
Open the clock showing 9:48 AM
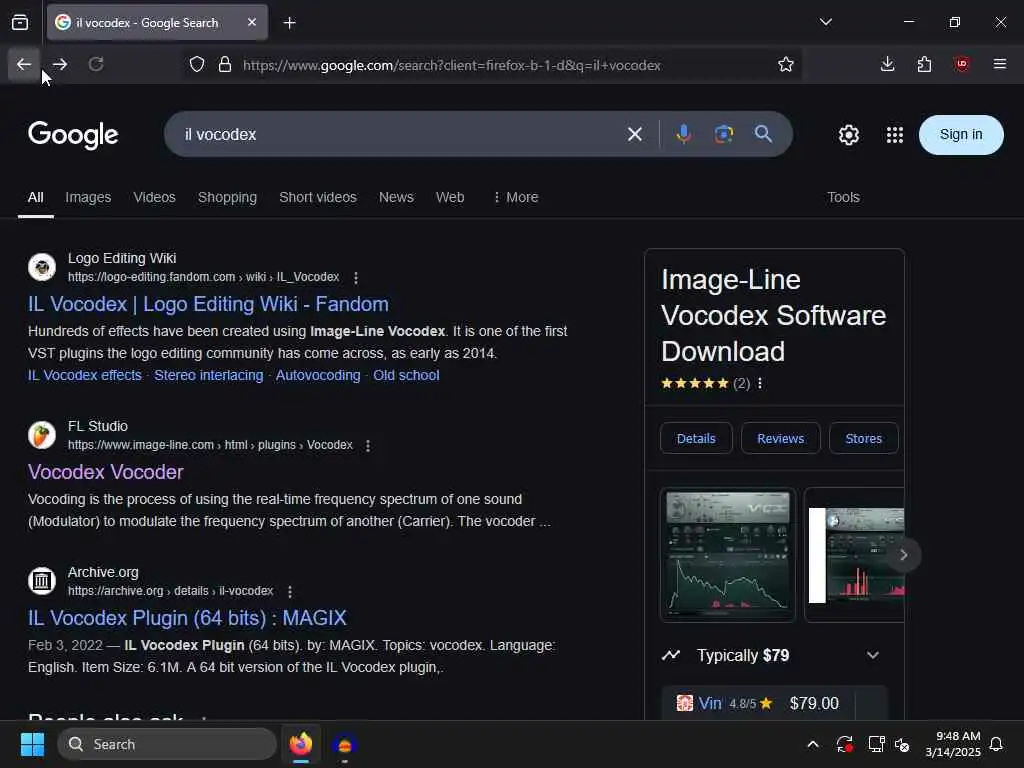[953, 744]
